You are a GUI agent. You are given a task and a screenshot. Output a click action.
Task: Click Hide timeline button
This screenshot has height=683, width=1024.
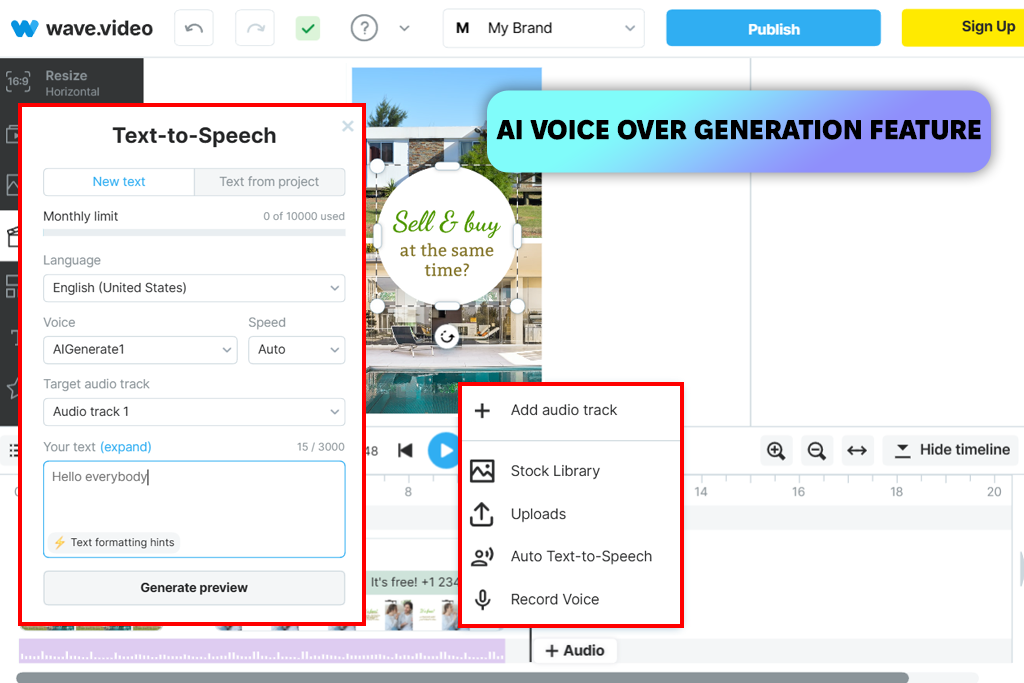point(951,451)
